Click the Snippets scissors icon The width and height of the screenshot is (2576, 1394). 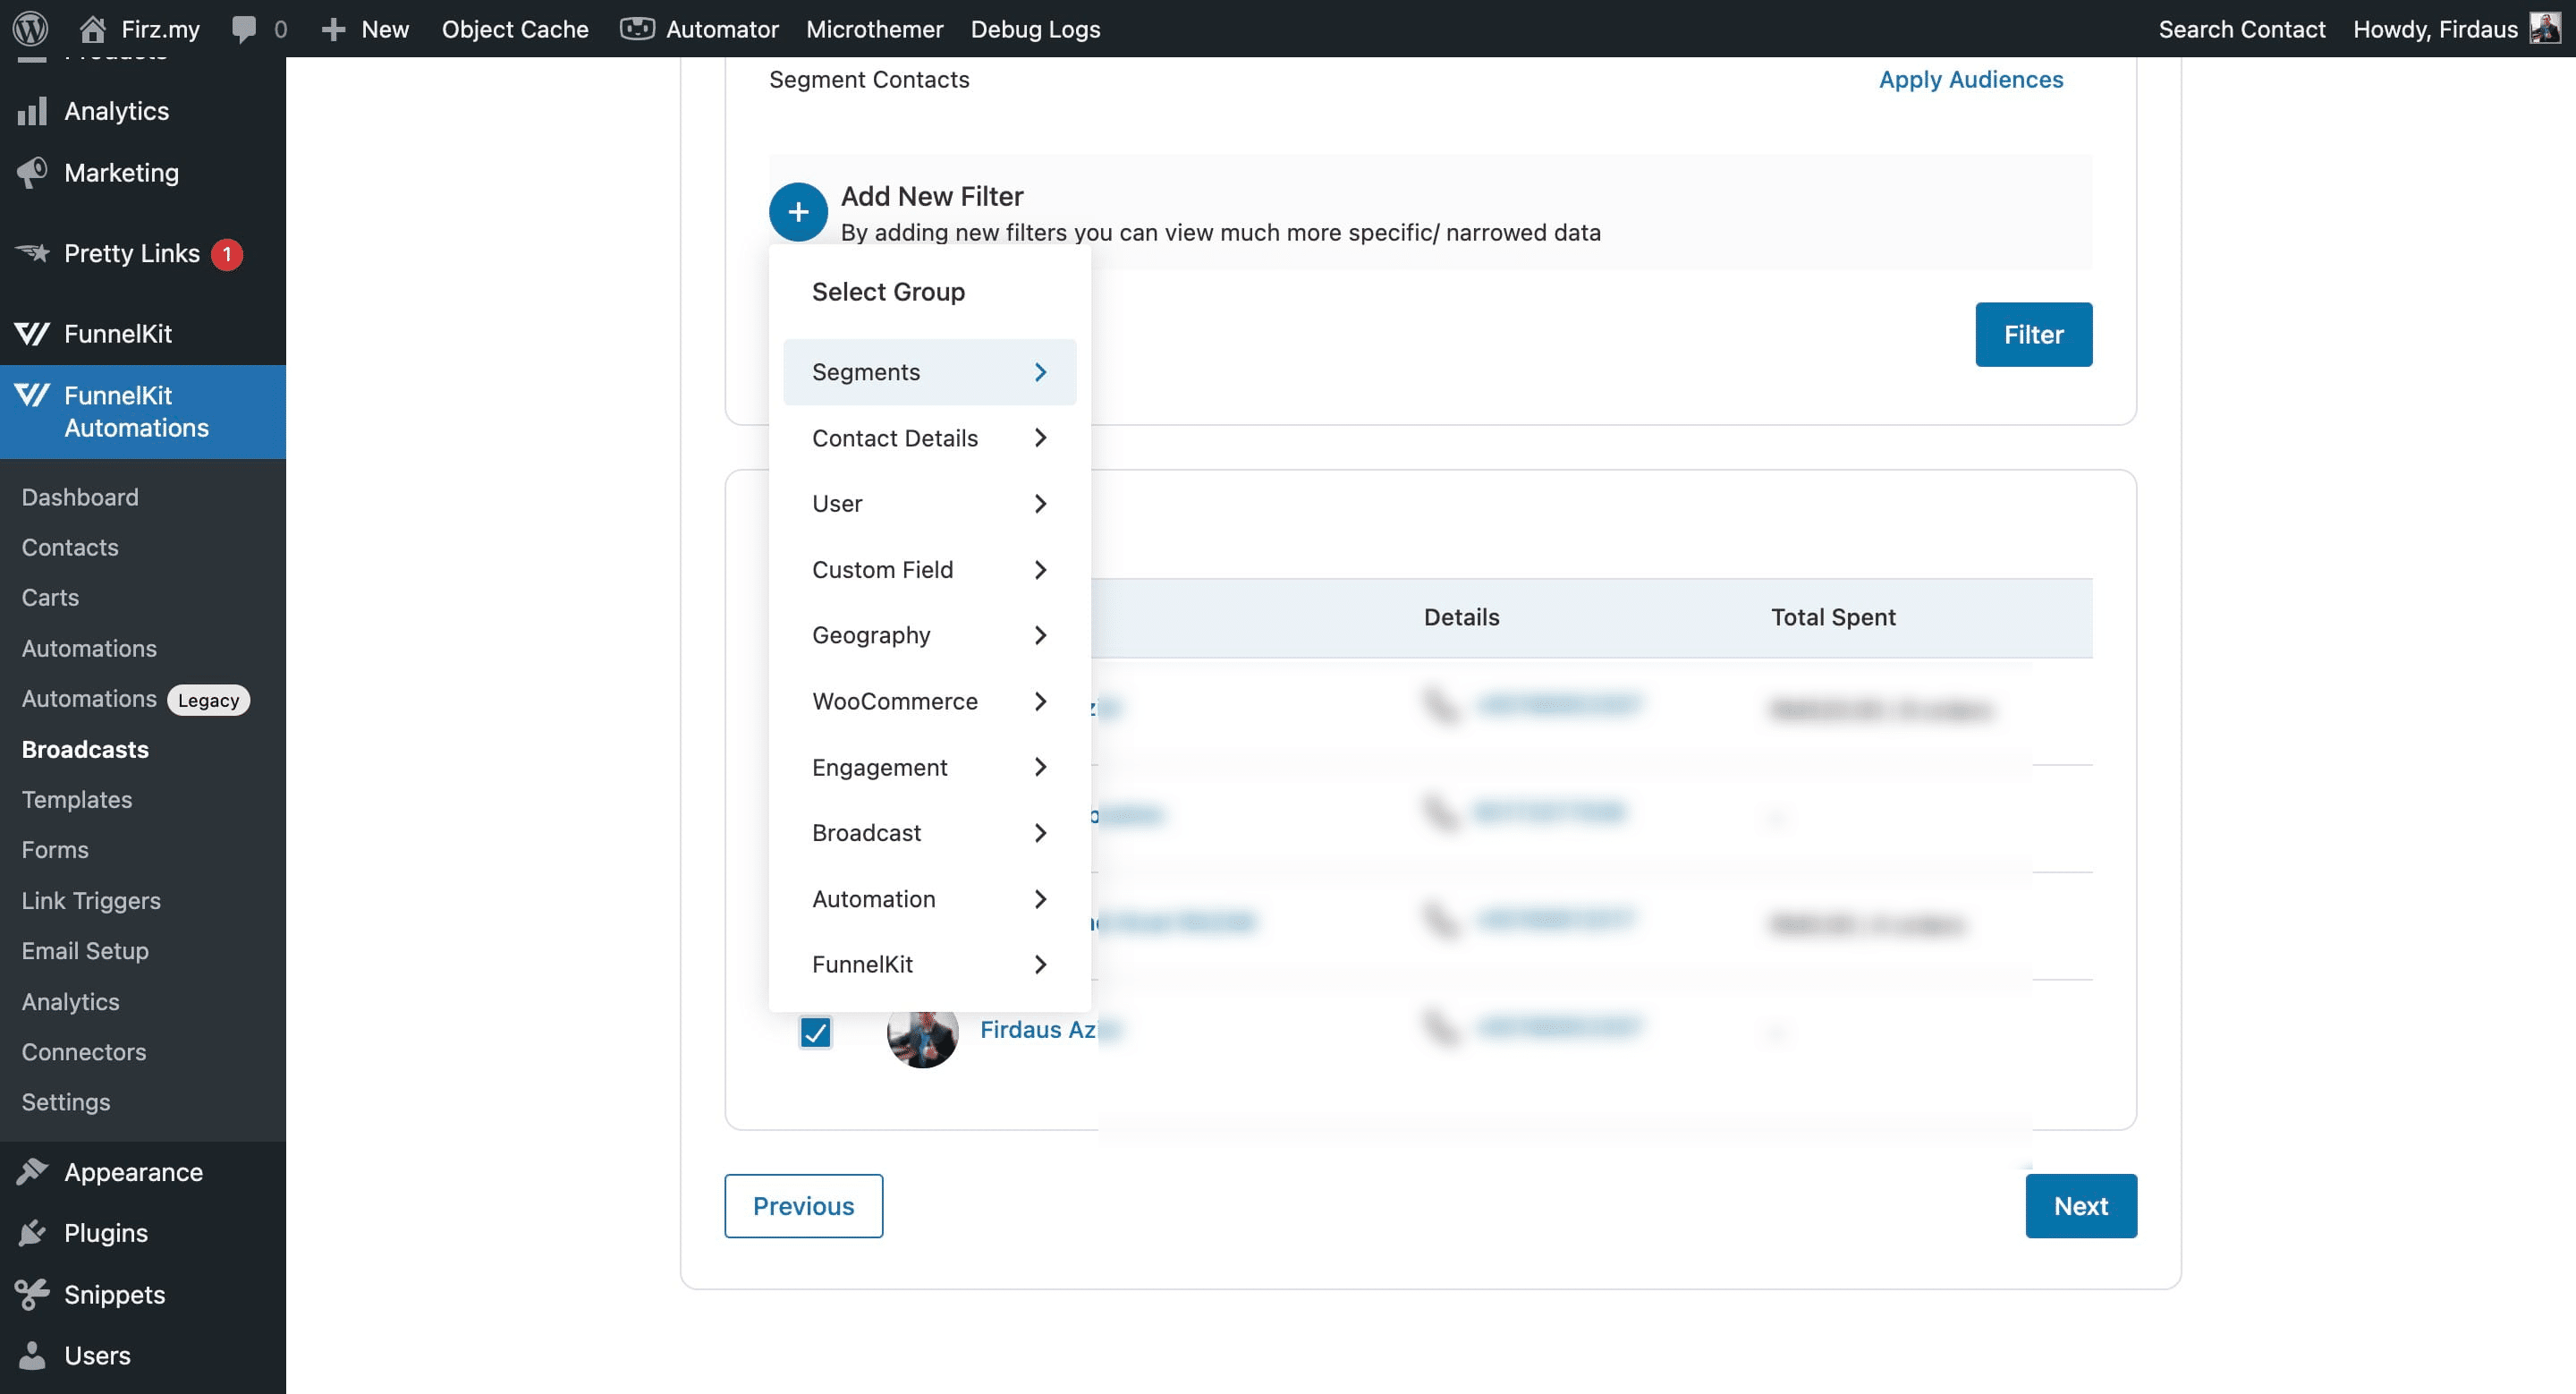point(32,1294)
